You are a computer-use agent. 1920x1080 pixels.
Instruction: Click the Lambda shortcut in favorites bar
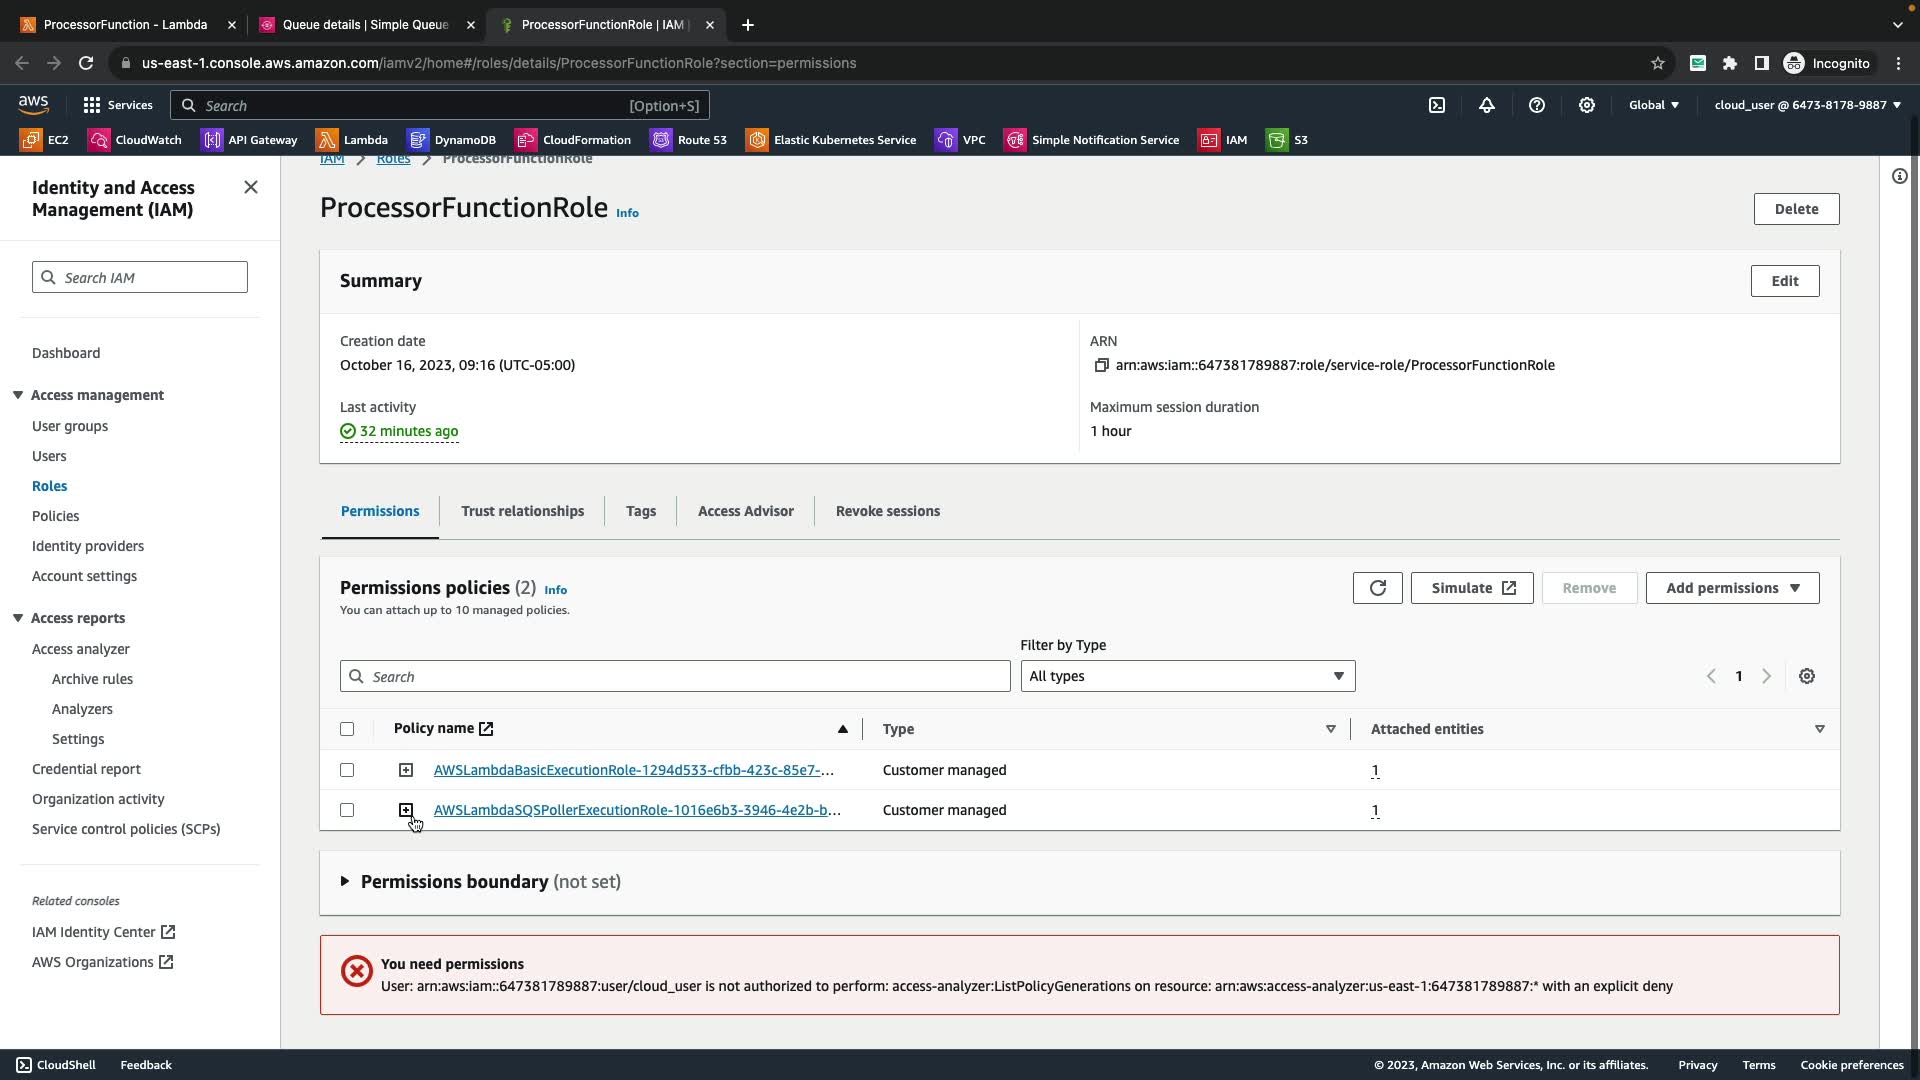coord(352,140)
